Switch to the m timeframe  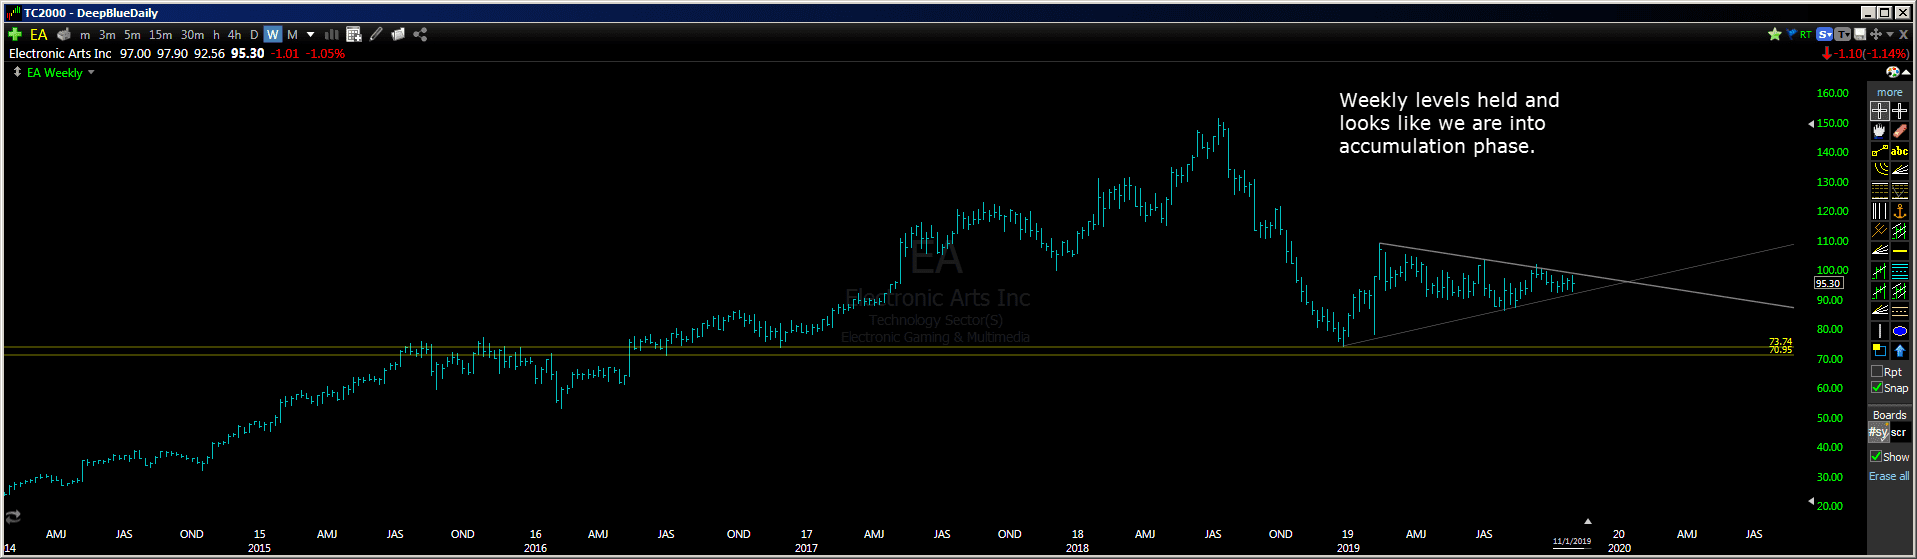[x=85, y=35]
